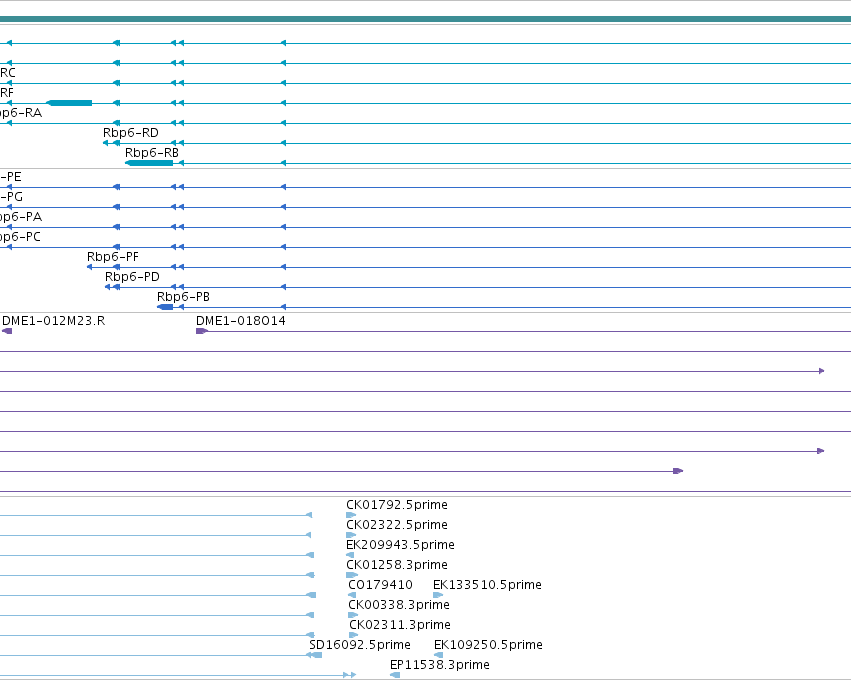
Task: Select the EK209943.5prime EST label
Action: pos(401,545)
